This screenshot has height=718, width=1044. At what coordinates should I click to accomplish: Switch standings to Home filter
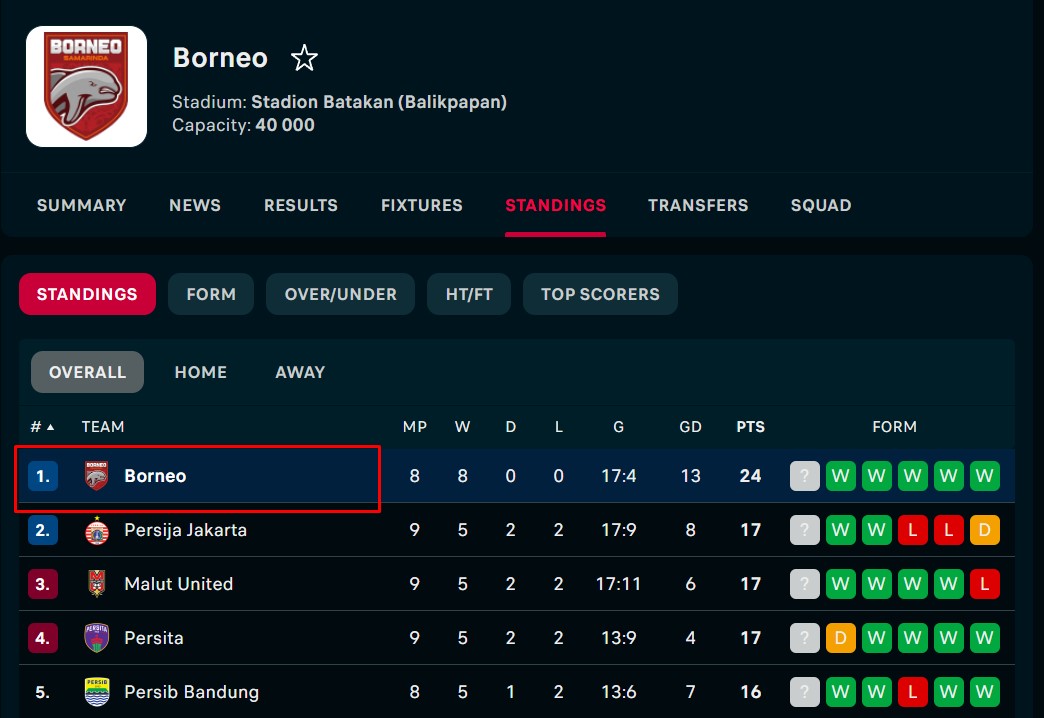tap(200, 372)
